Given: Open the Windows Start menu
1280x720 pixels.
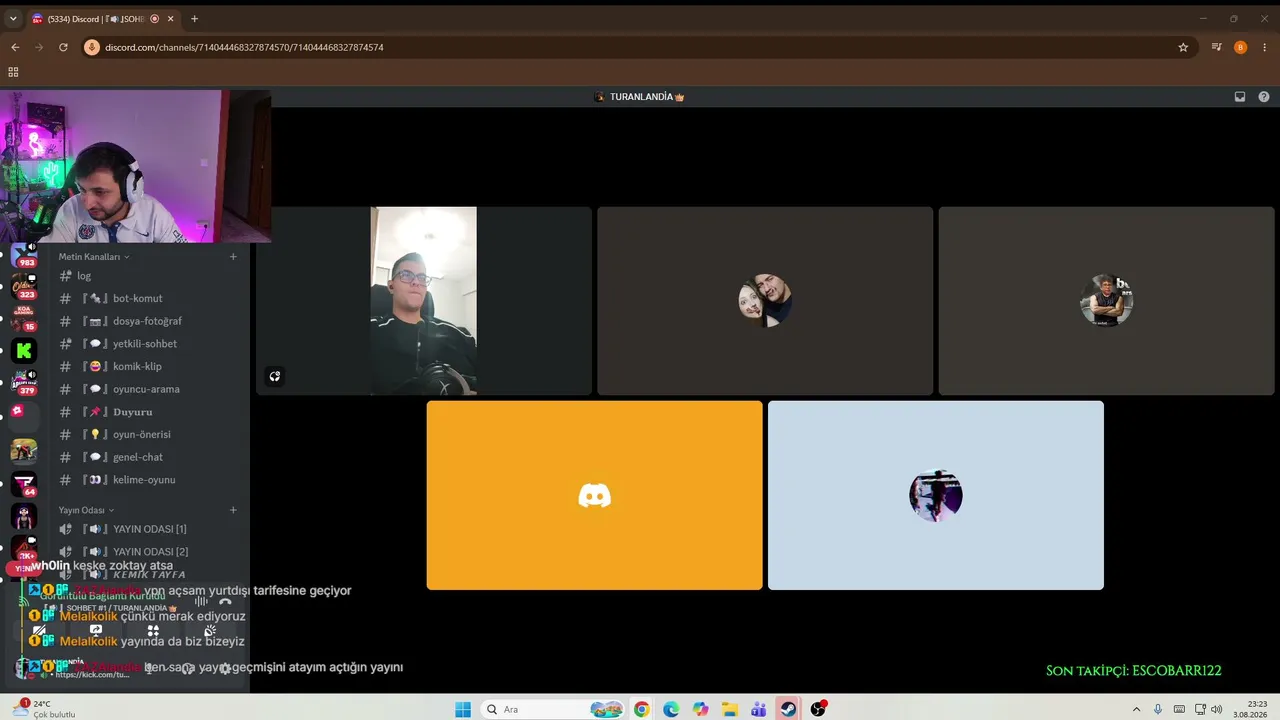Looking at the screenshot, I should pyautogui.click(x=463, y=709).
